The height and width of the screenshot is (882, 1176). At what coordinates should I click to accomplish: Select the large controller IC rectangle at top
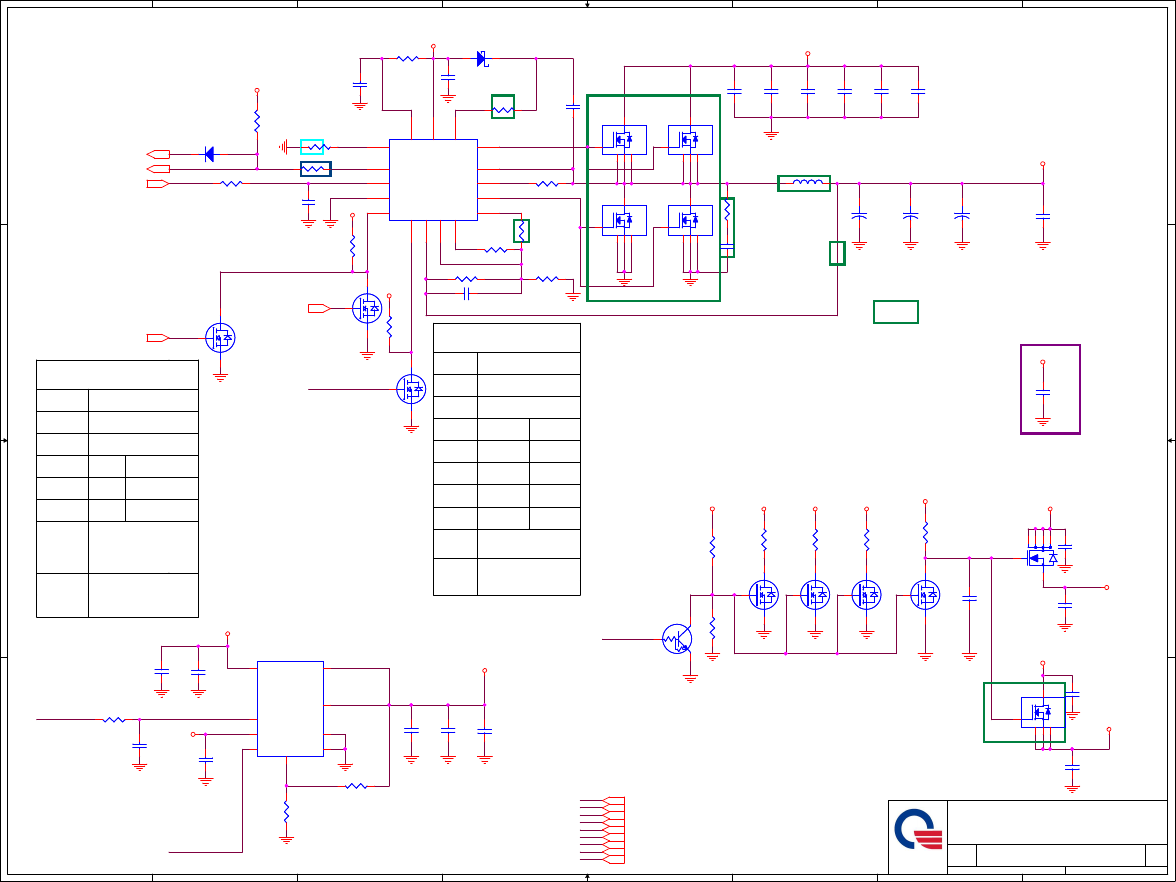pyautogui.click(x=434, y=180)
